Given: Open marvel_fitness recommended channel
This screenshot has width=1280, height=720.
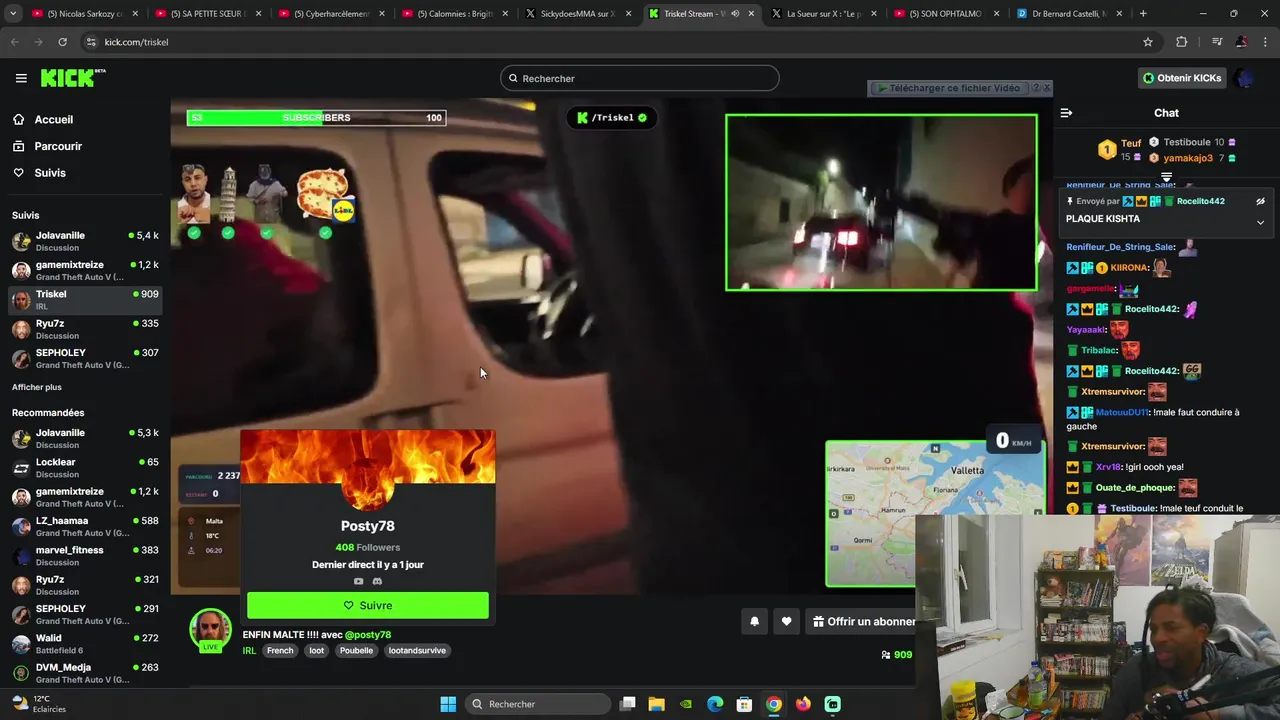Looking at the screenshot, I should (85, 556).
